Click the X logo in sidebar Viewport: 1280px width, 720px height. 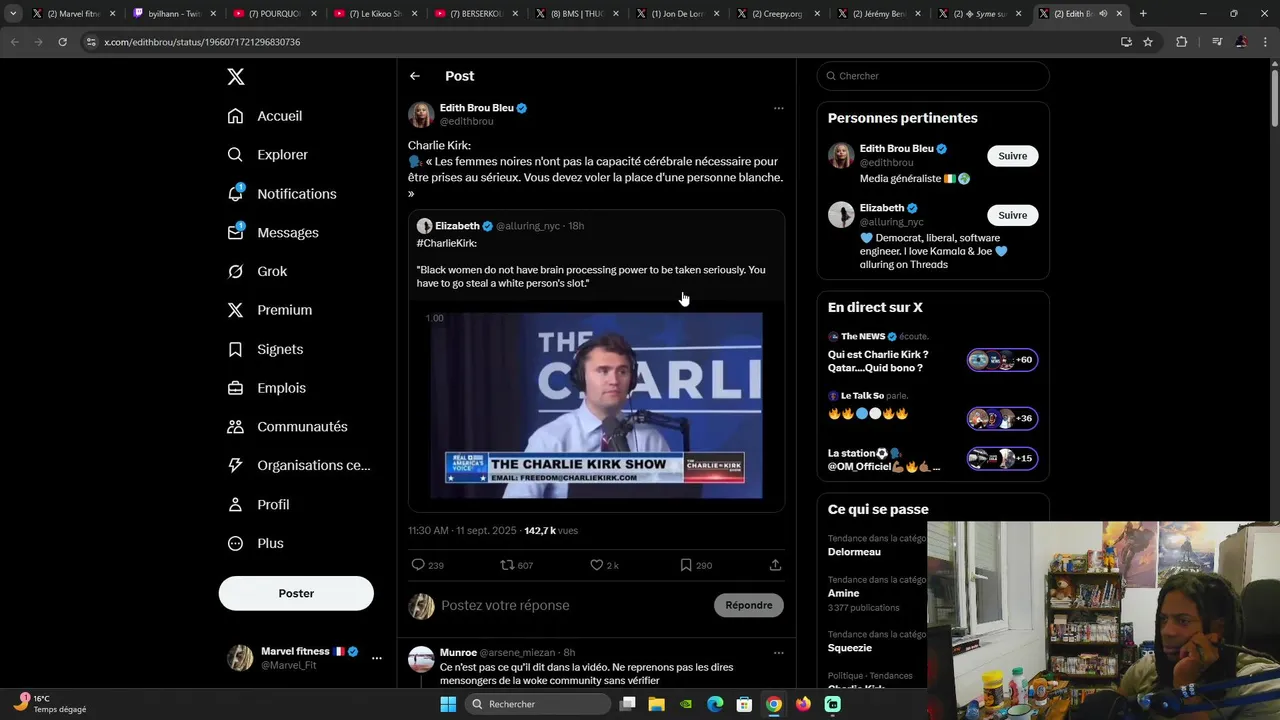click(x=235, y=77)
